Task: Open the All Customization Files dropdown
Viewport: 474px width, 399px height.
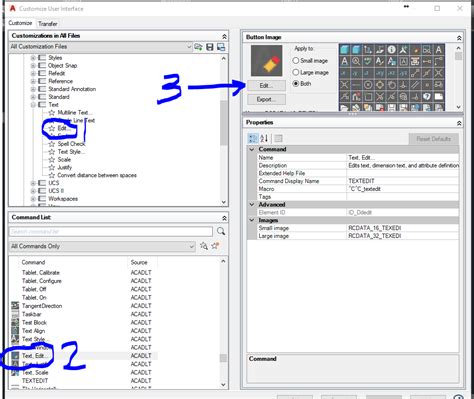Action: tap(101, 47)
